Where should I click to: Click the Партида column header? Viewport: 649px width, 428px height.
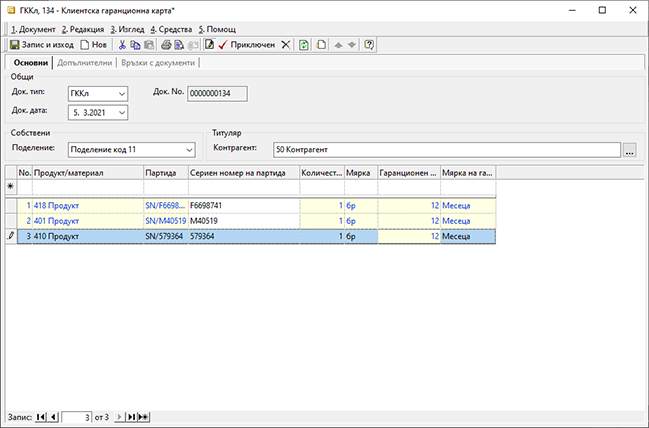[166, 173]
